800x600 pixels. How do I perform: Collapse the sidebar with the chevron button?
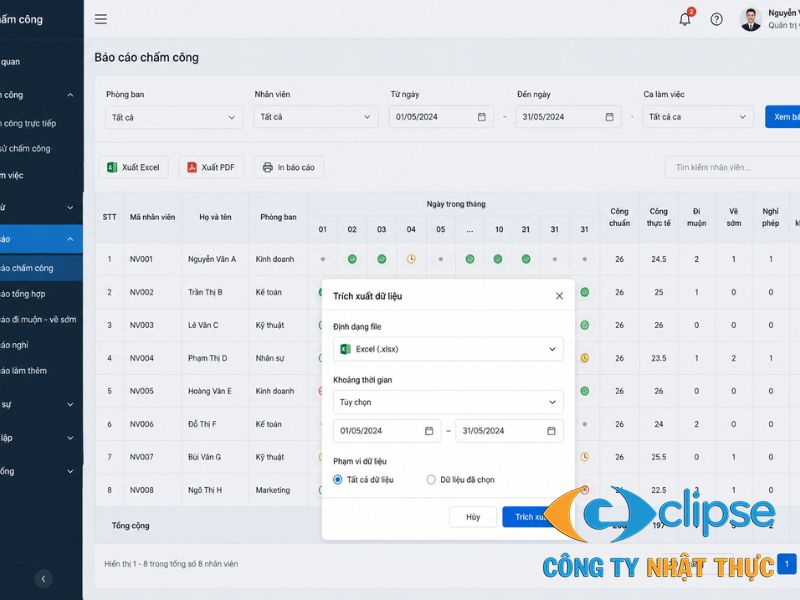[x=43, y=579]
